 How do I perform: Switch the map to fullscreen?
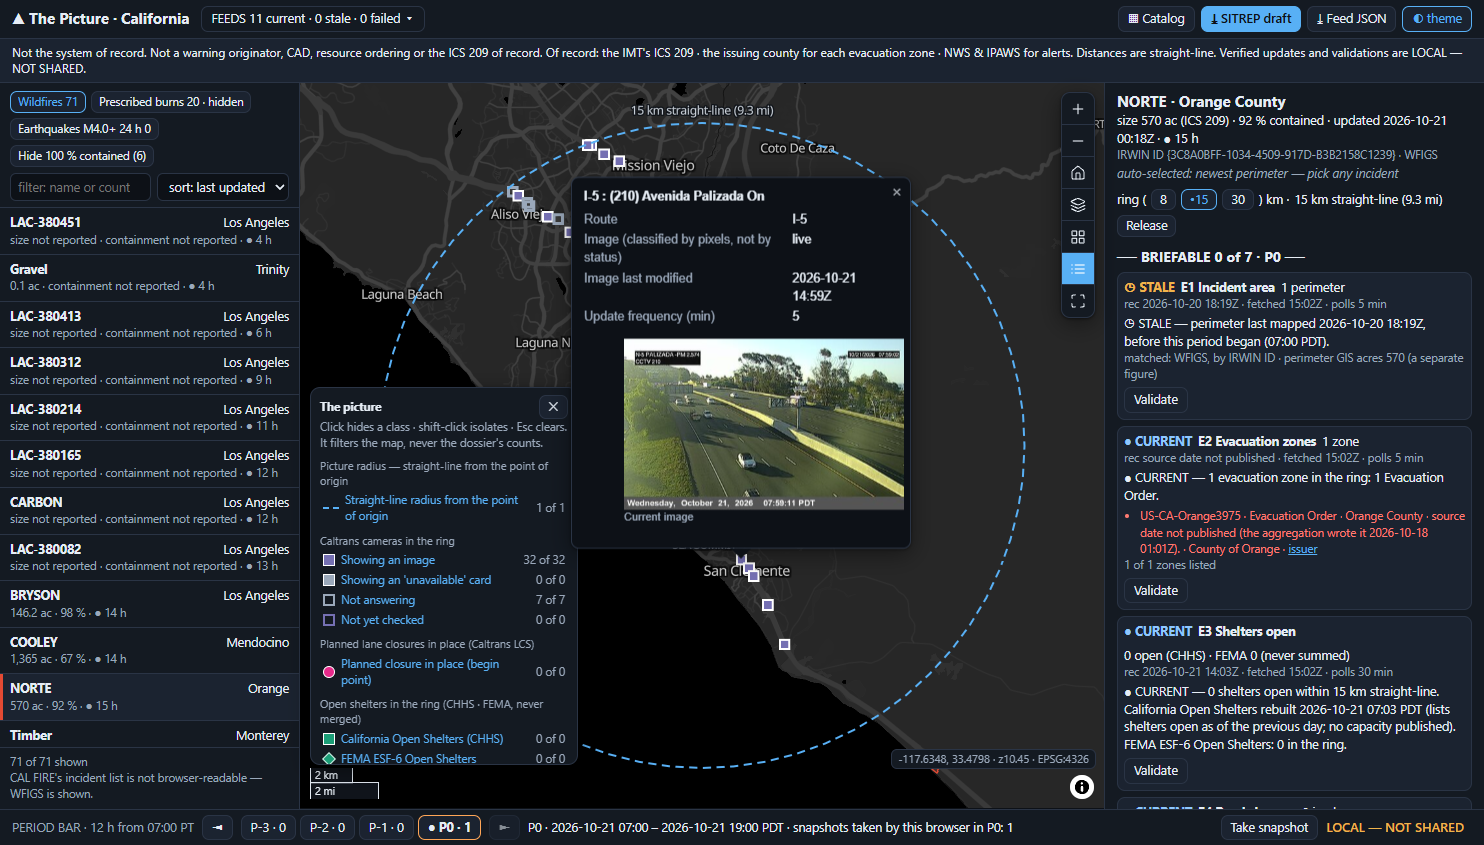click(x=1077, y=301)
